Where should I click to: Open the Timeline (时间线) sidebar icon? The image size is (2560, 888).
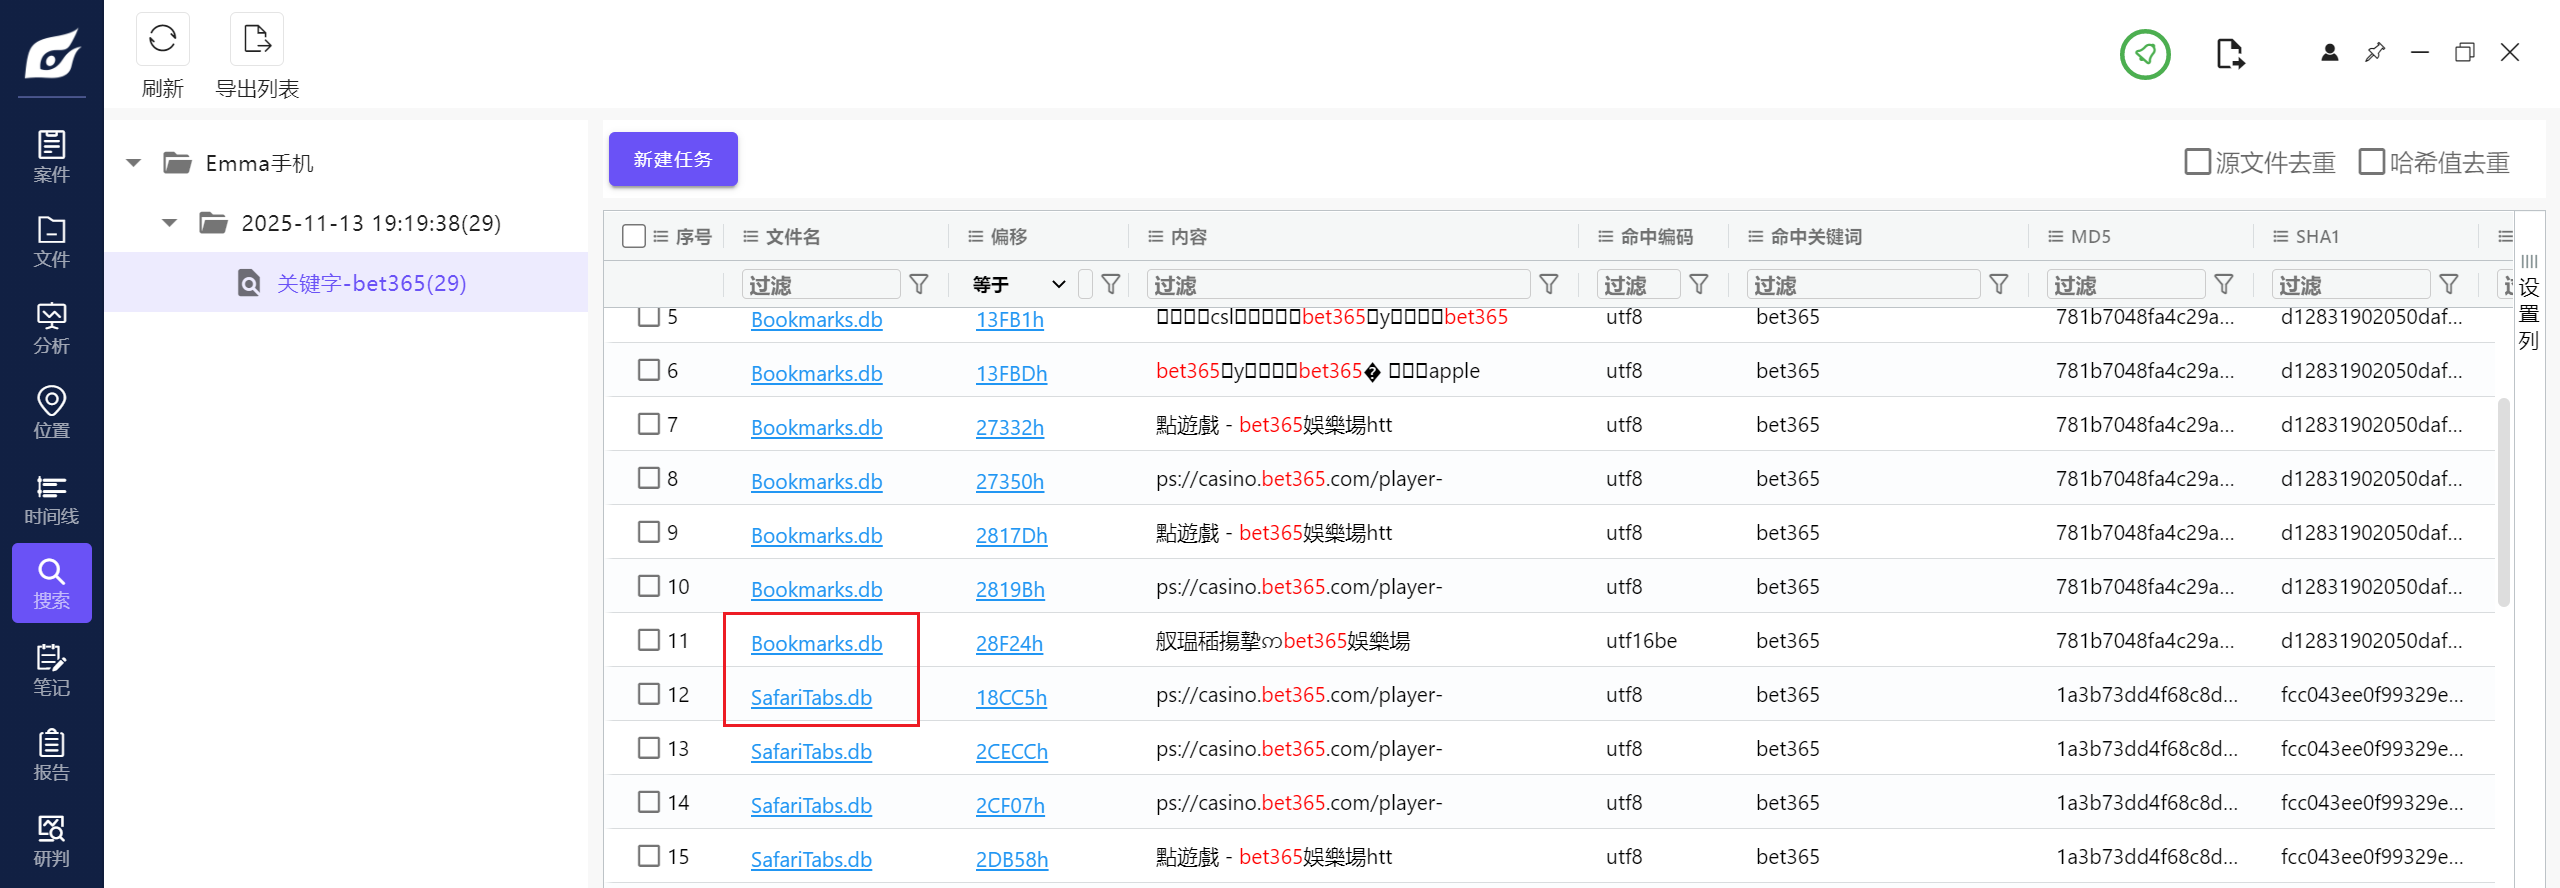pyautogui.click(x=51, y=499)
